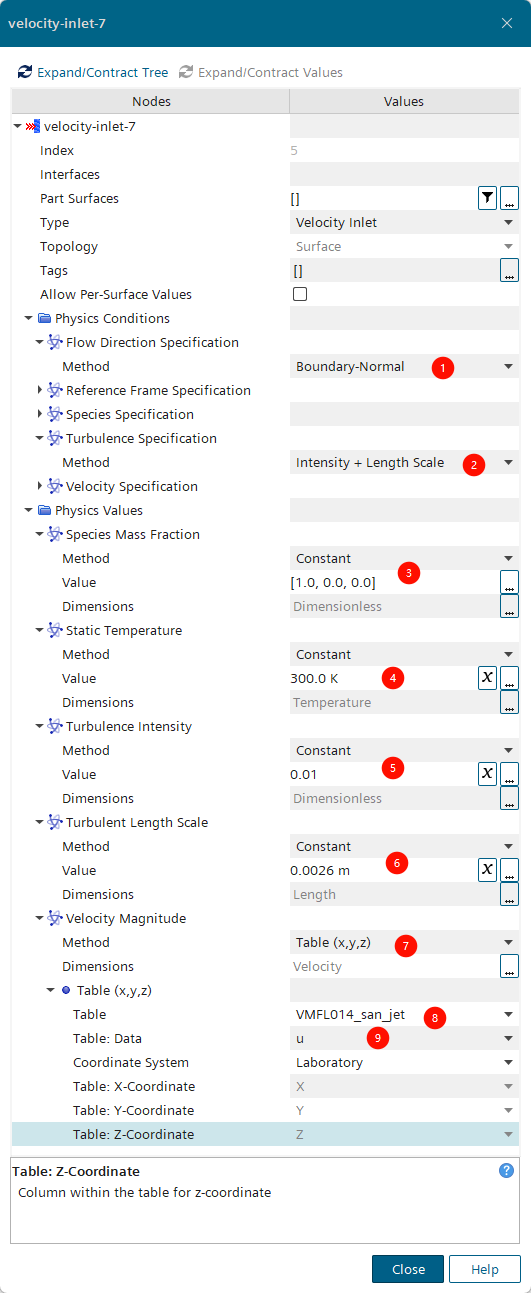Image resolution: width=531 pixels, height=1293 pixels.
Task: Open the Type Velocity Inlet dropdown
Action: pyautogui.click(x=404, y=222)
